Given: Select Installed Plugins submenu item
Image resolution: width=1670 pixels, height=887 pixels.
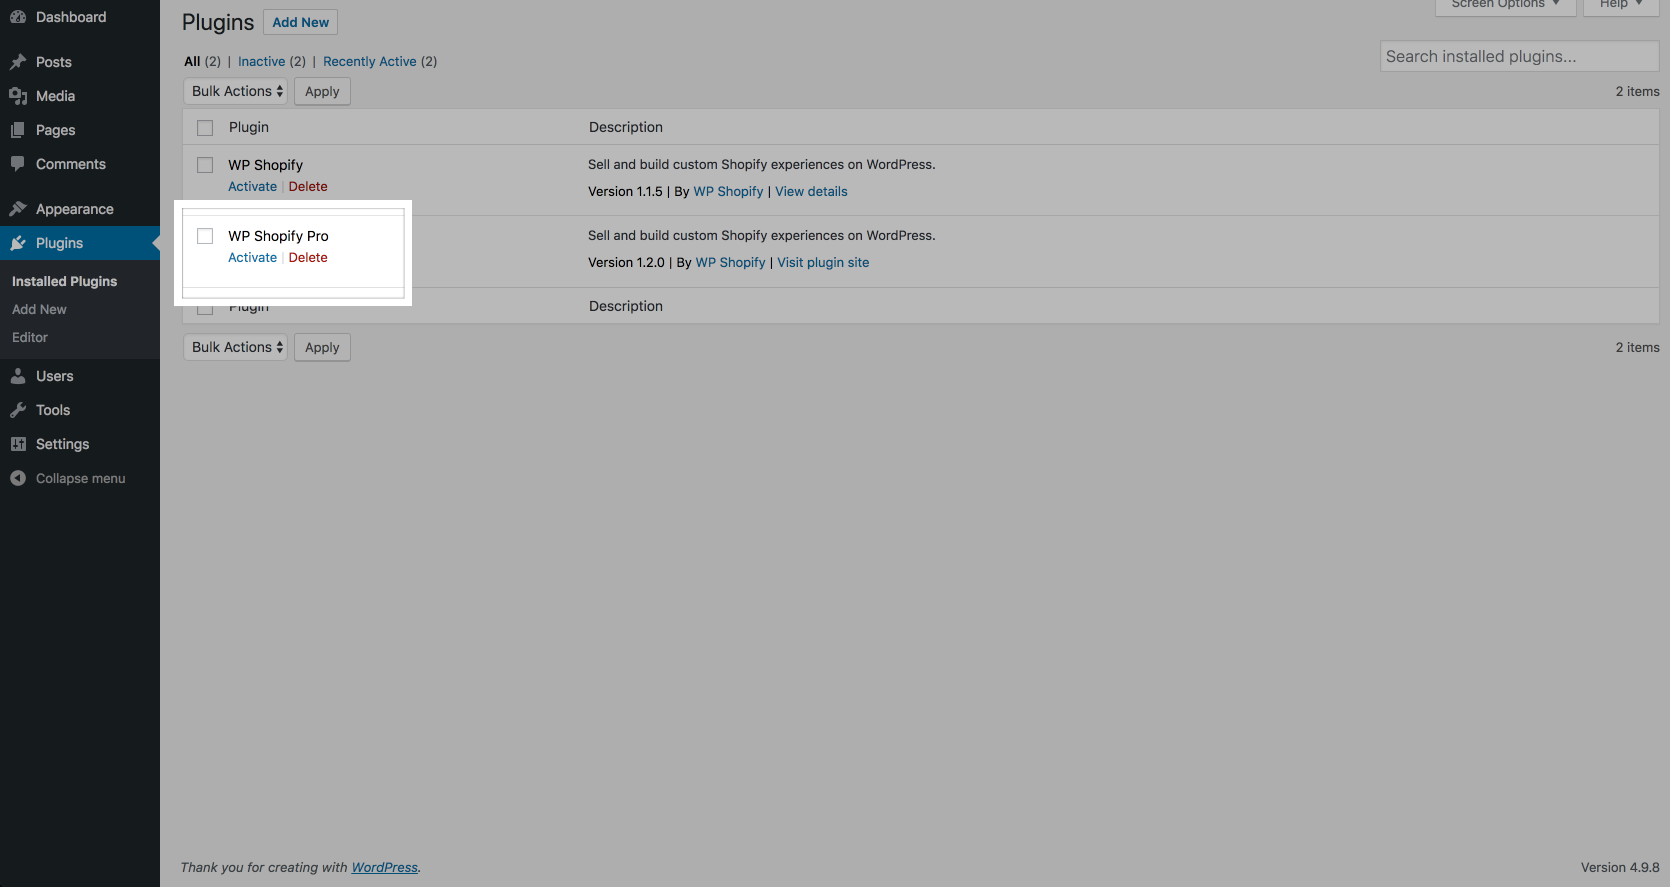Looking at the screenshot, I should coord(65,281).
